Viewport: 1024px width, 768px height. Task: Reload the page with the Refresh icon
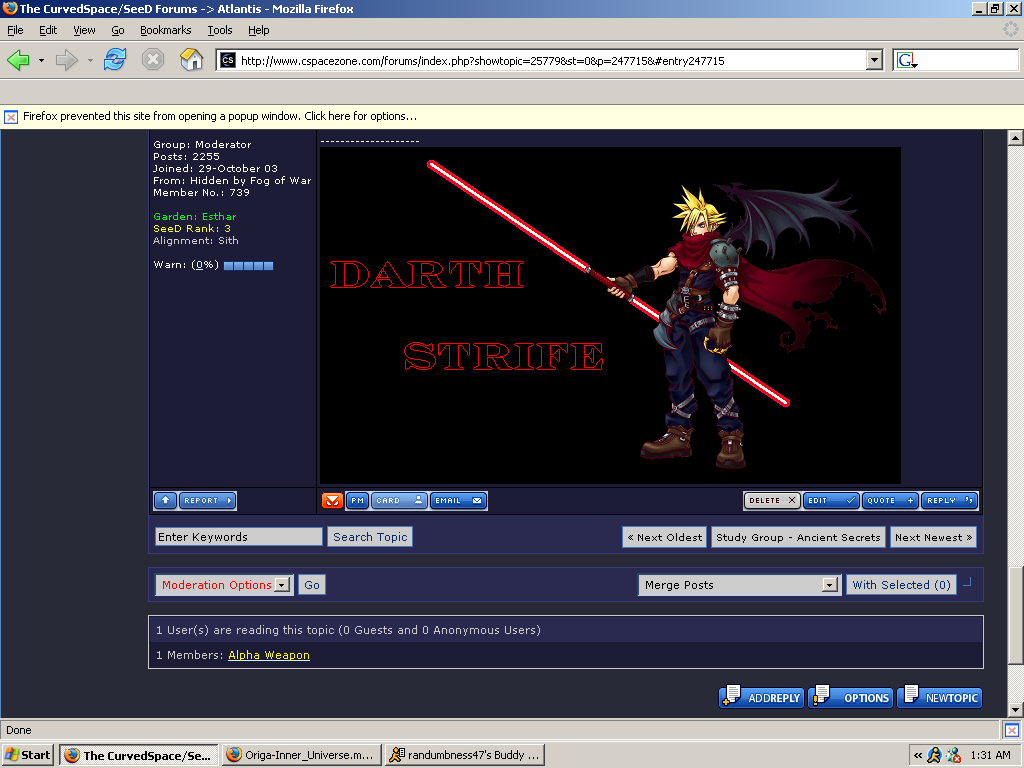click(x=115, y=59)
